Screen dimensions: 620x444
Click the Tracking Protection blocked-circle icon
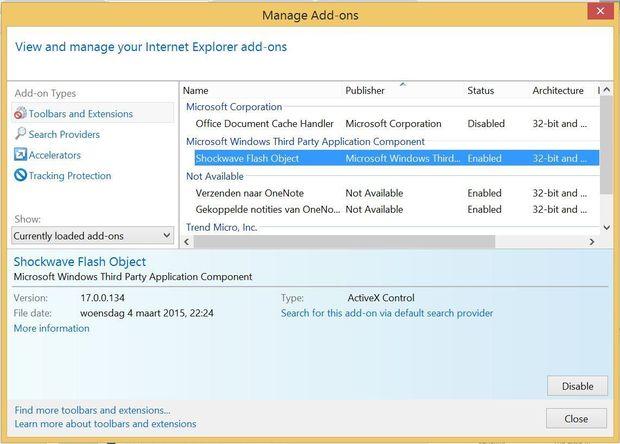tap(20, 175)
